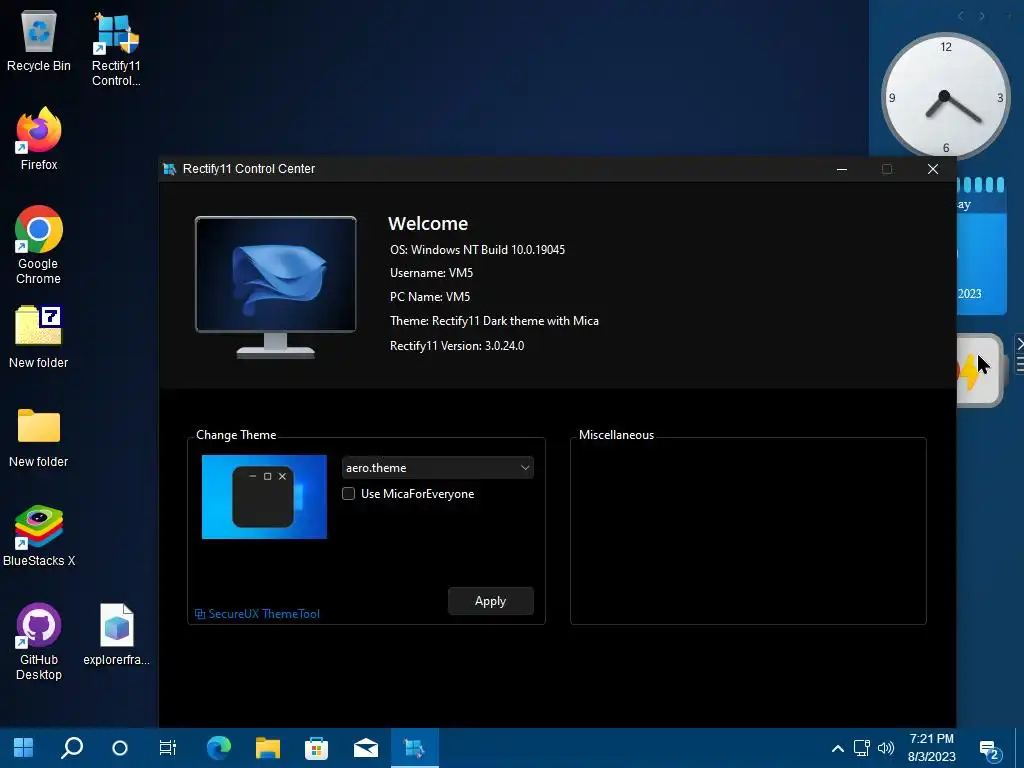
Task: Click Rectify11 Control Center taskbar button
Action: point(415,748)
